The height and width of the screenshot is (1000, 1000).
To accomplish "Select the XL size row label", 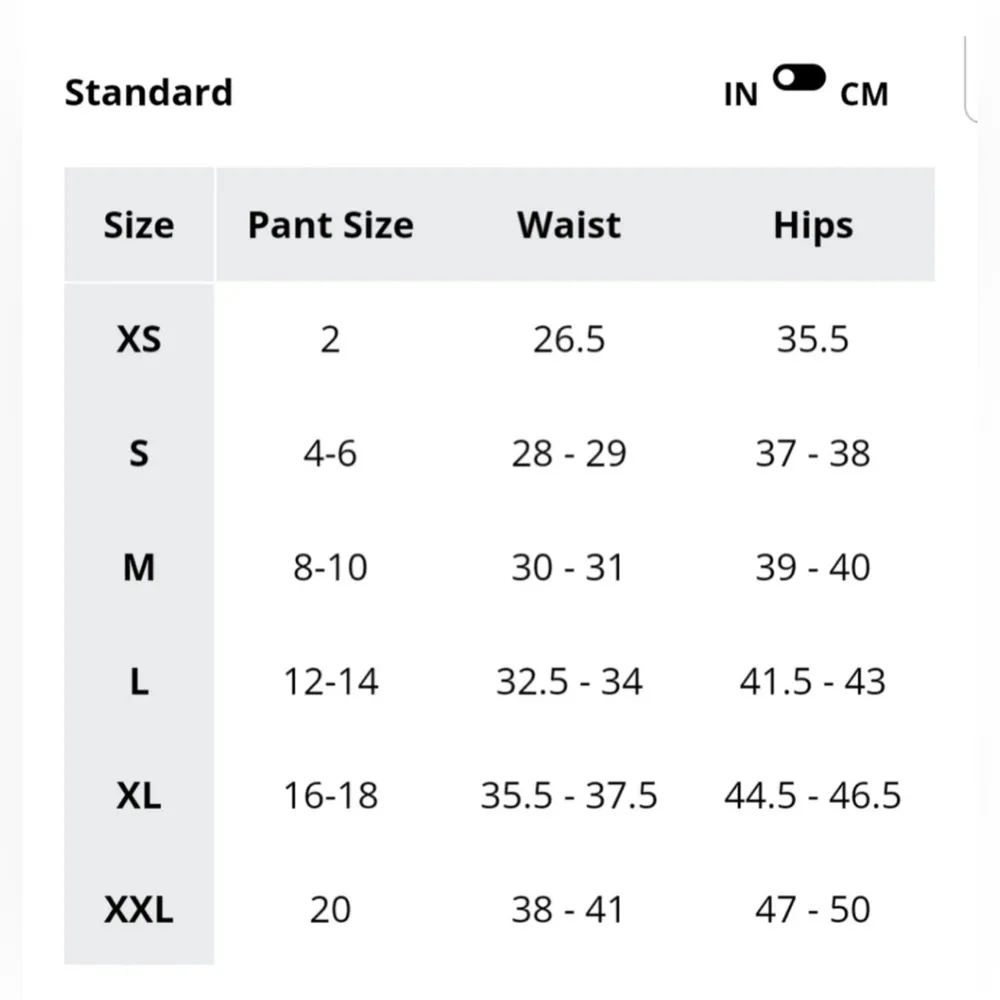I will [x=138, y=796].
